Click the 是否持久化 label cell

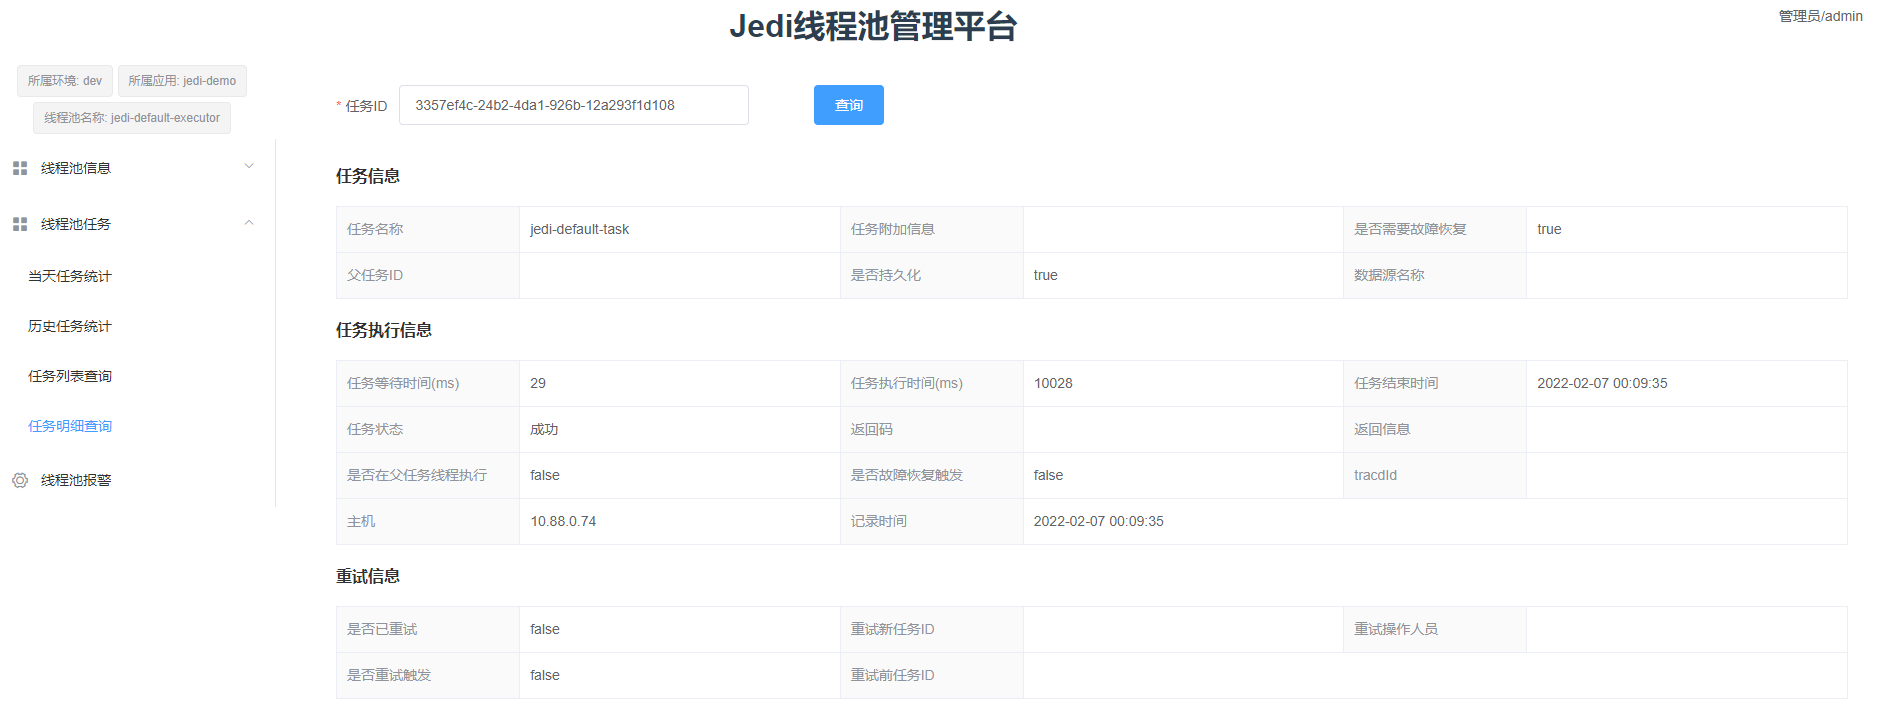point(932,275)
